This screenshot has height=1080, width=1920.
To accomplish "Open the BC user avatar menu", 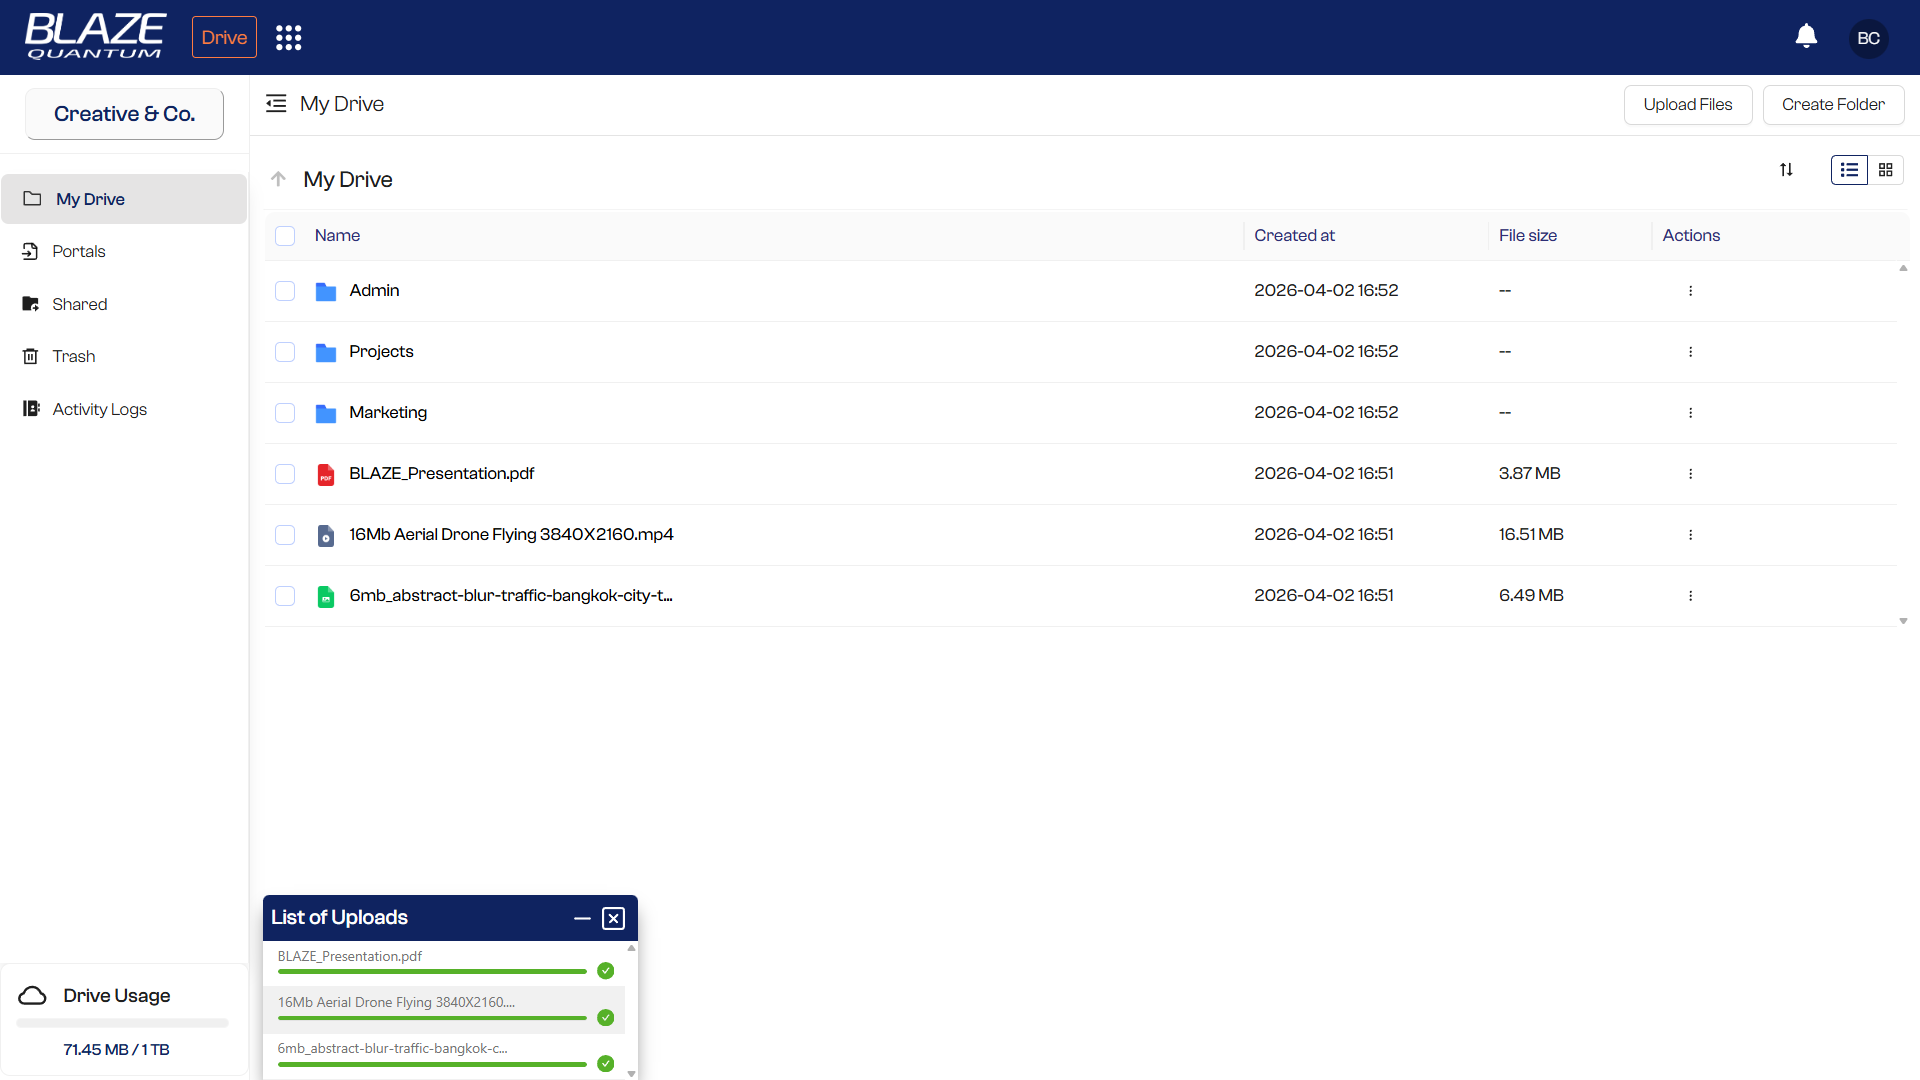I will pyautogui.click(x=1868, y=38).
